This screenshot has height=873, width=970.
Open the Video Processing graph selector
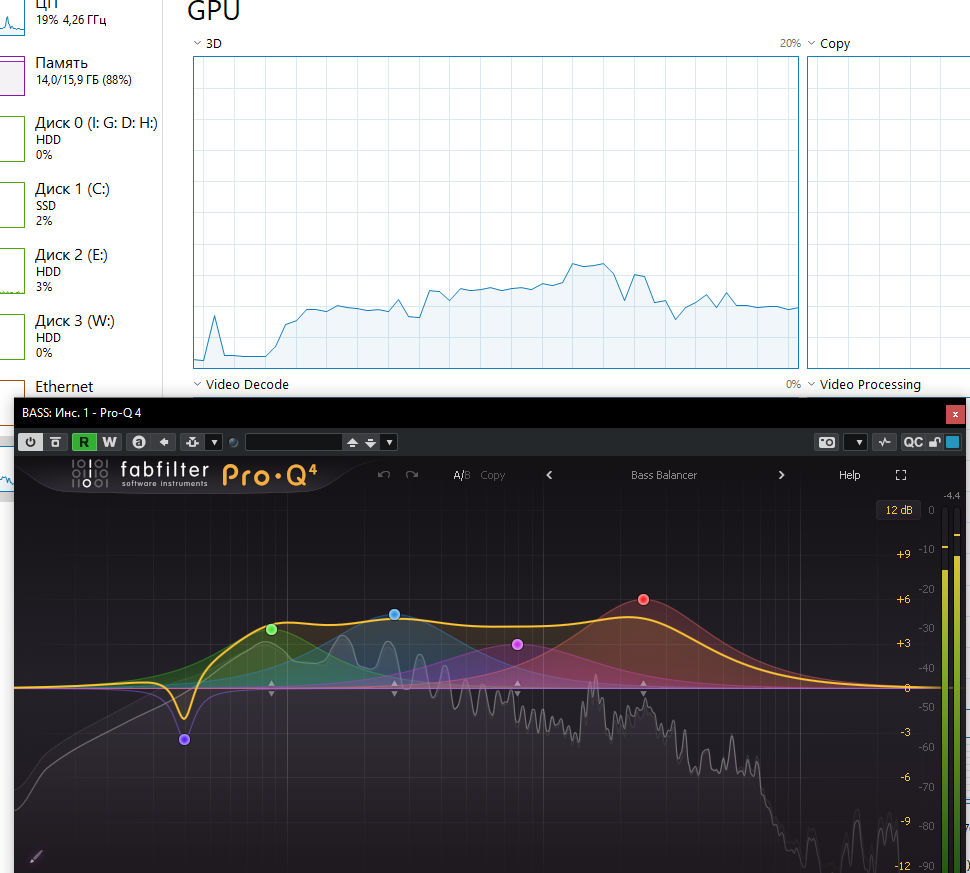pos(812,384)
